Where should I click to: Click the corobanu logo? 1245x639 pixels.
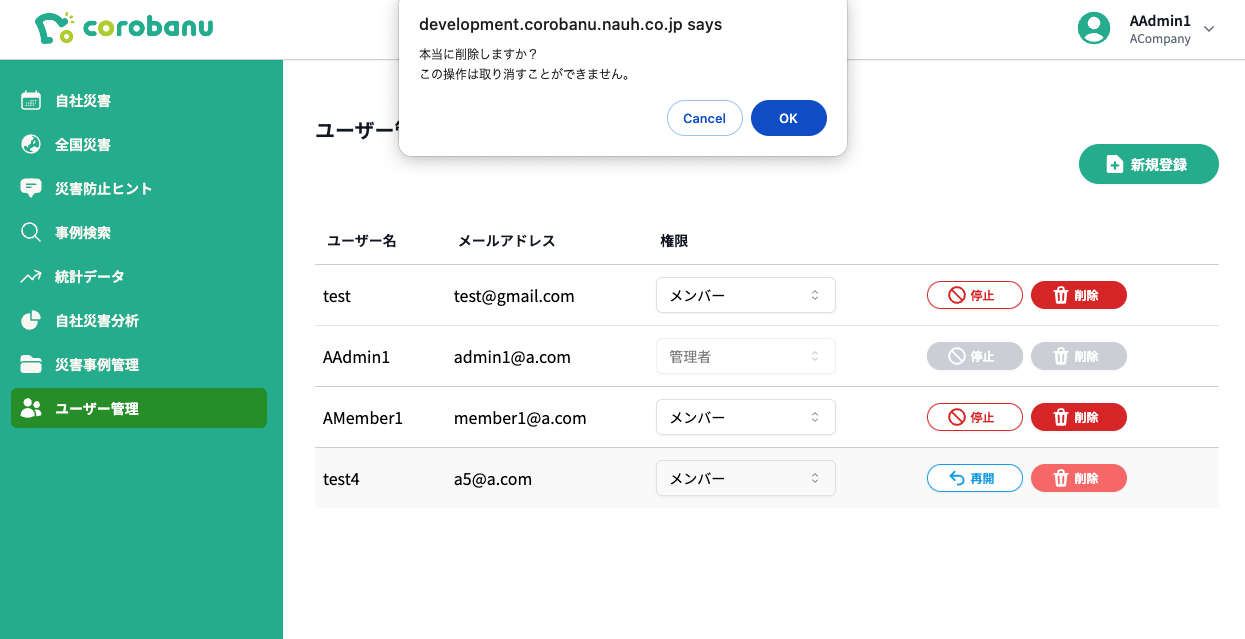(x=124, y=28)
